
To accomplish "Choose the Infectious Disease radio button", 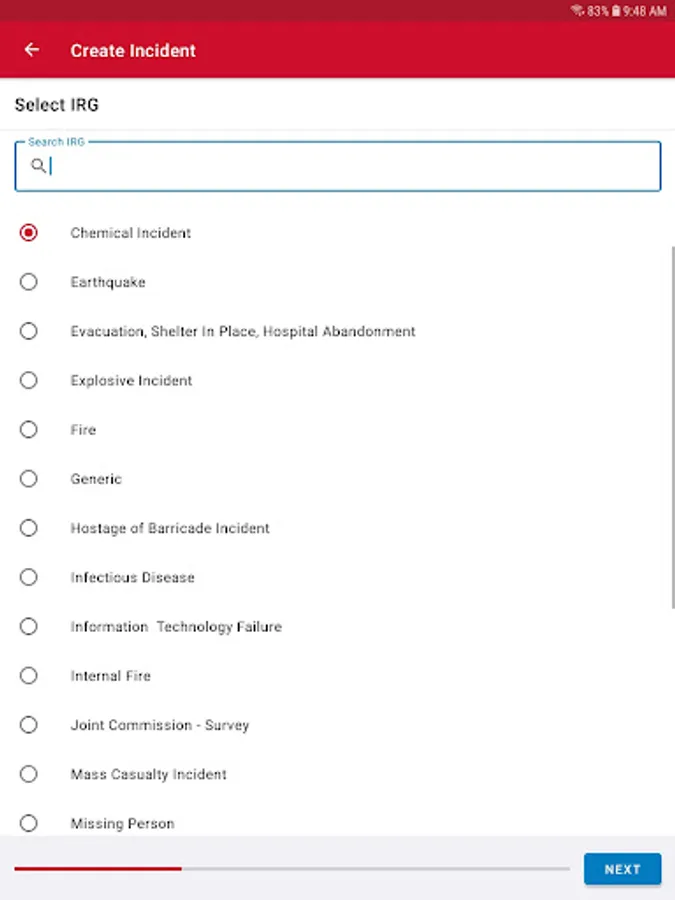I will coord(29,577).
